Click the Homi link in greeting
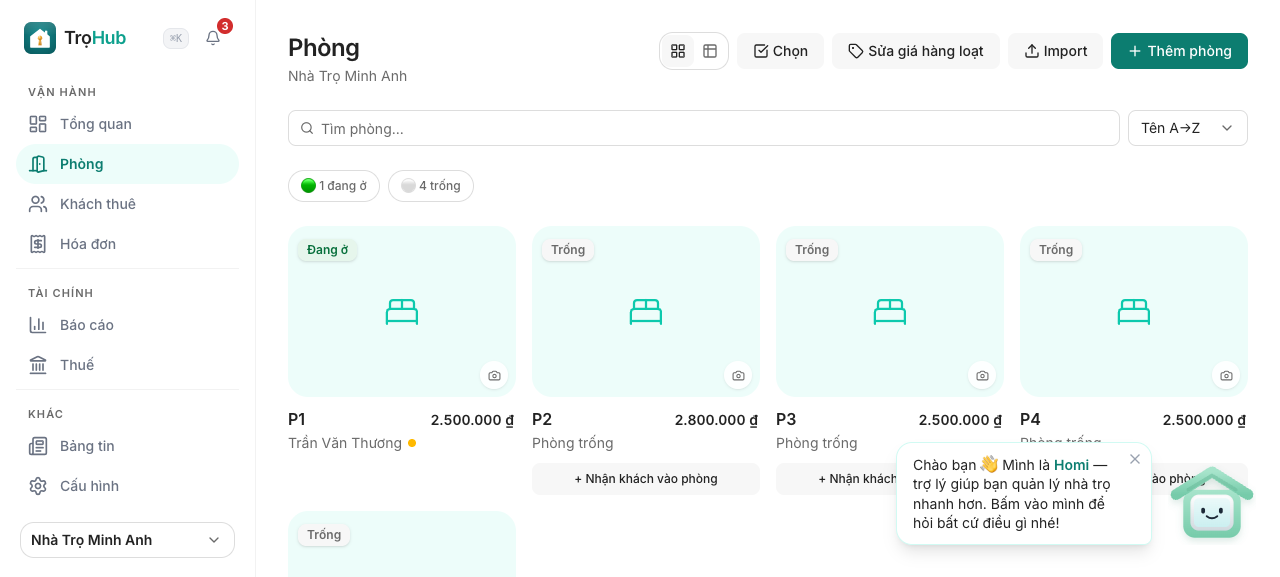This screenshot has height=577, width=1280. [x=1071, y=465]
